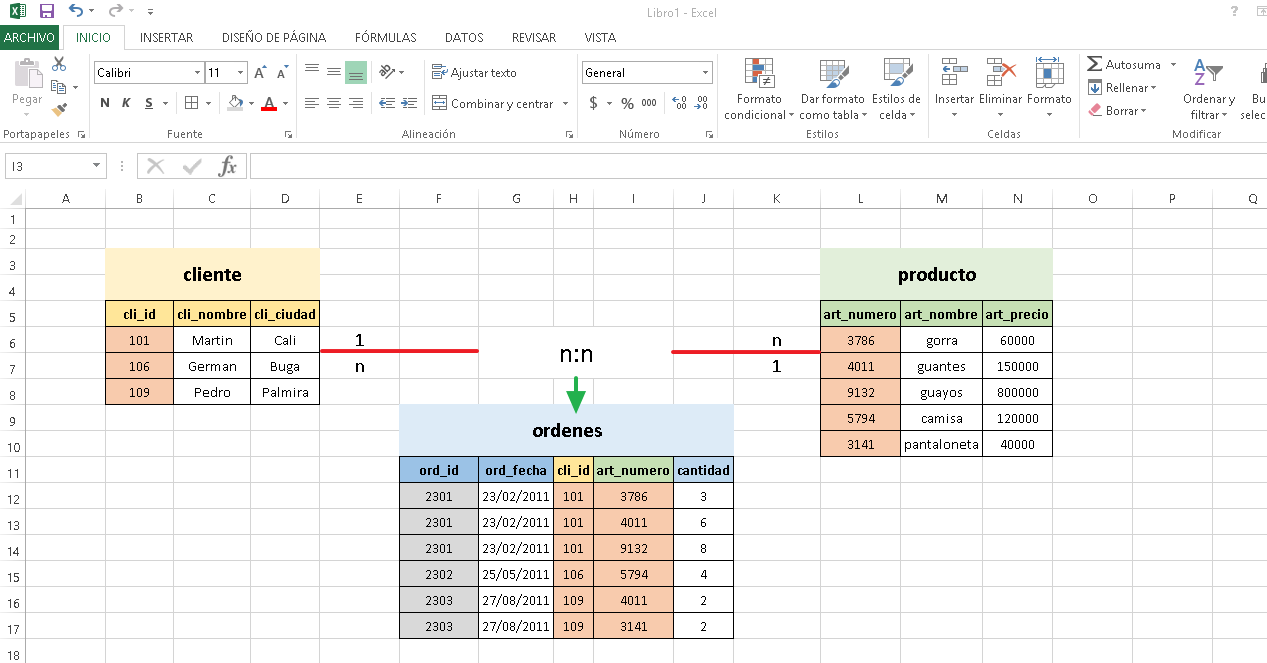This screenshot has height=663, width=1267.
Task: Apply the red font color swatch
Action: tap(268, 103)
